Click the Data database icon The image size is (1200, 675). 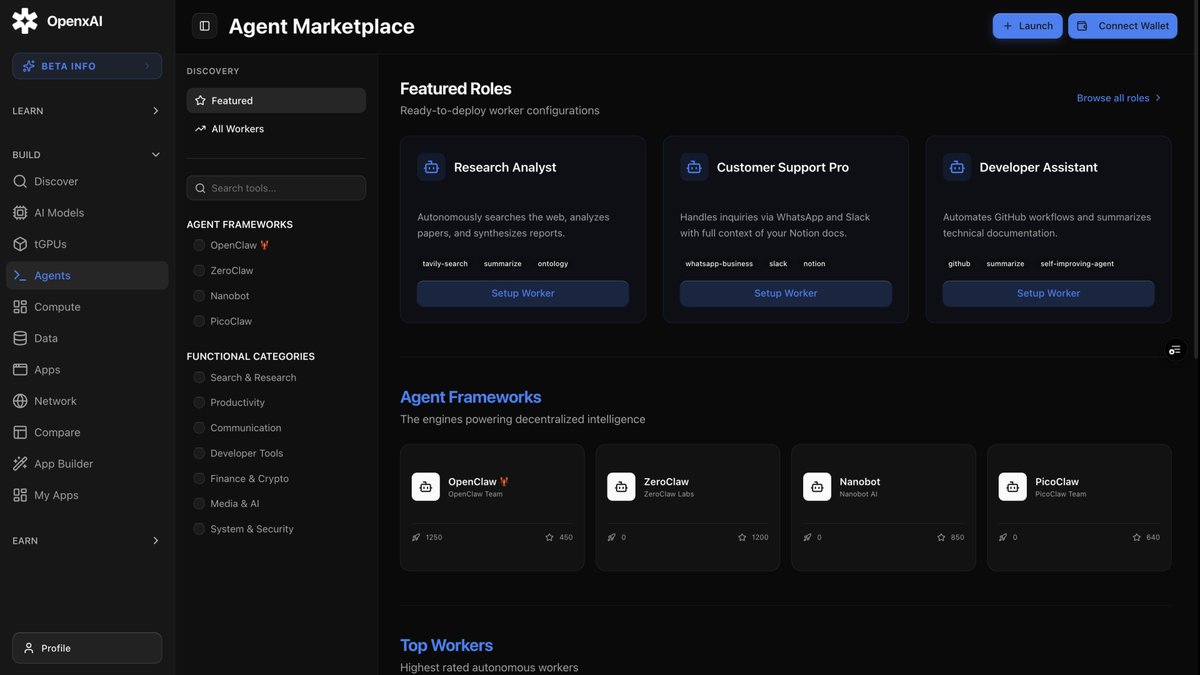pos(20,338)
